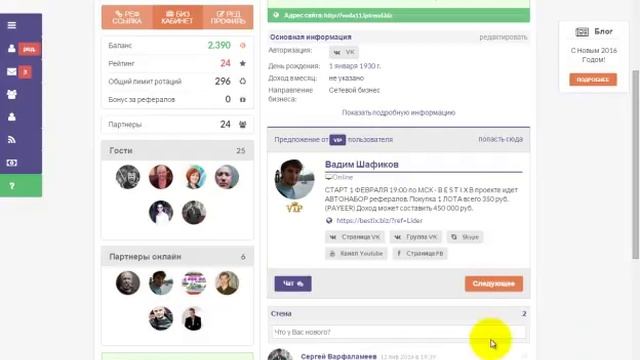Click the РЕФ ССЫЛКА button
The height and width of the screenshot is (360, 640).
pyautogui.click(x=127, y=17)
